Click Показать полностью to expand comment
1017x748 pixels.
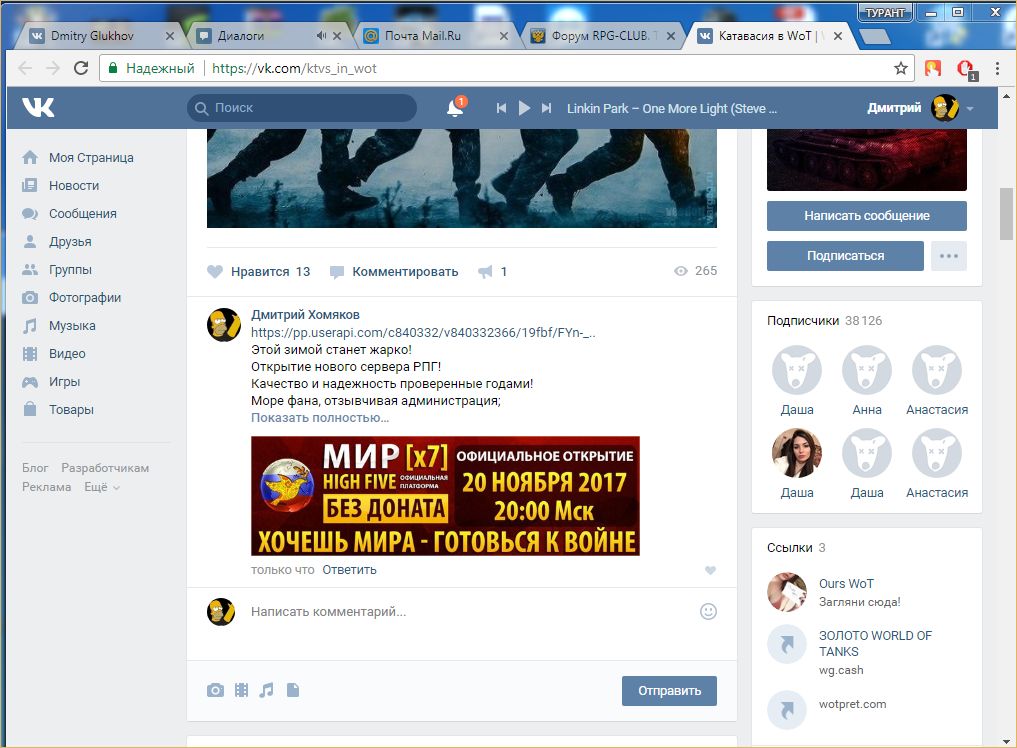[319, 417]
